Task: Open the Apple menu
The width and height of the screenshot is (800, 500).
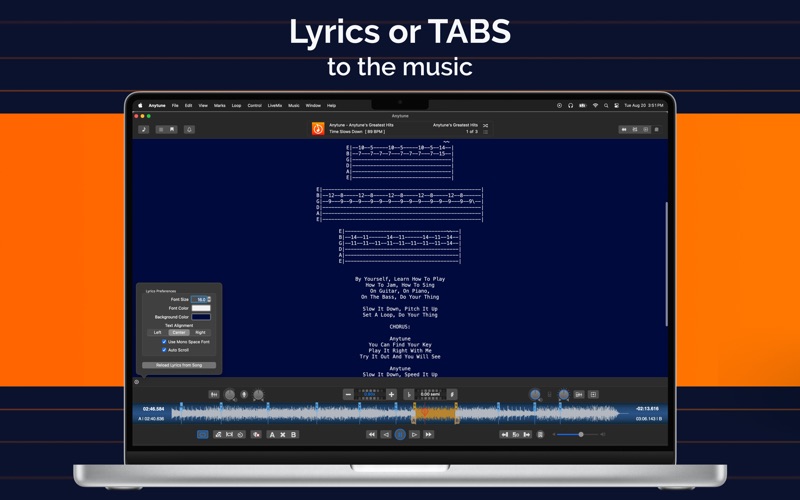Action: 140,106
